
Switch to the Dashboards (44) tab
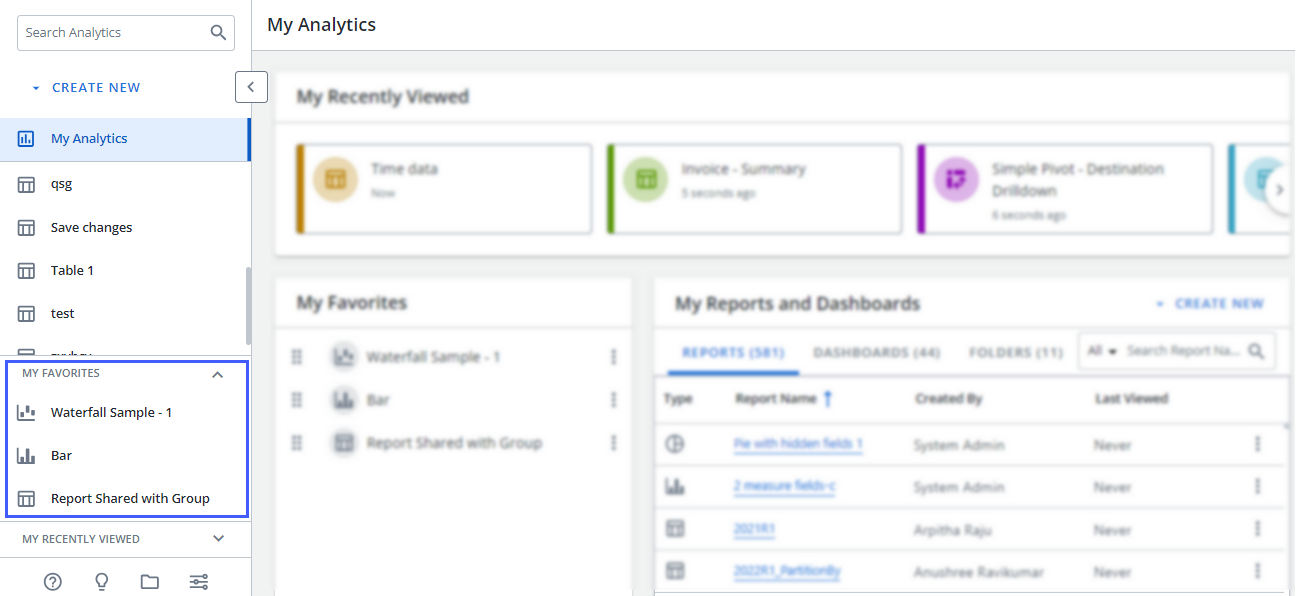(x=876, y=353)
